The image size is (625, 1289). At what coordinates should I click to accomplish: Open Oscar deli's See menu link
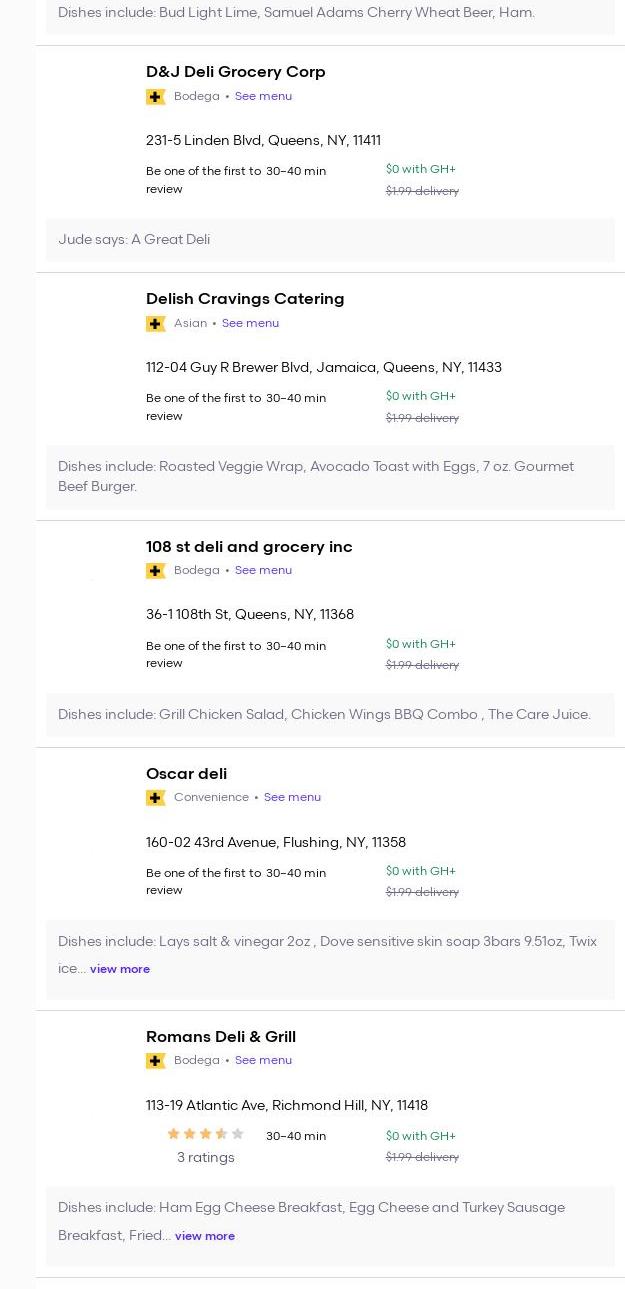[x=292, y=798]
